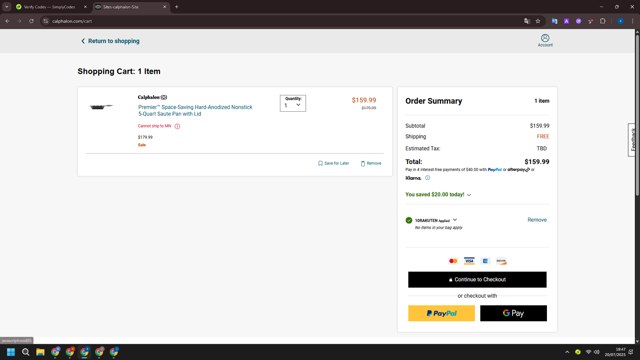
Task: Click the address bar showing calphalon.com/cart
Action: click(x=282, y=21)
